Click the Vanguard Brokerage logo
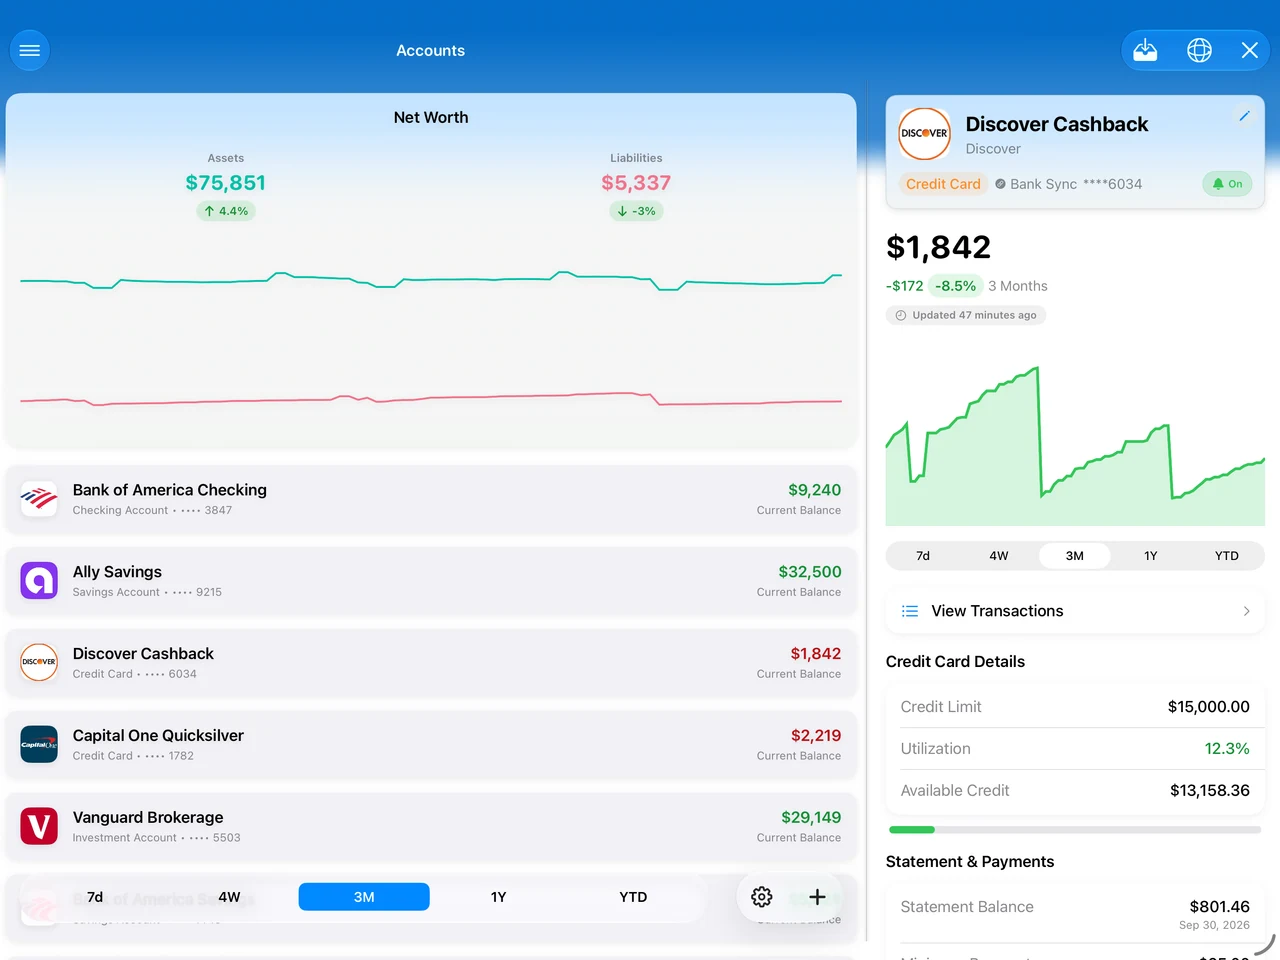The height and width of the screenshot is (960, 1280). (39, 826)
